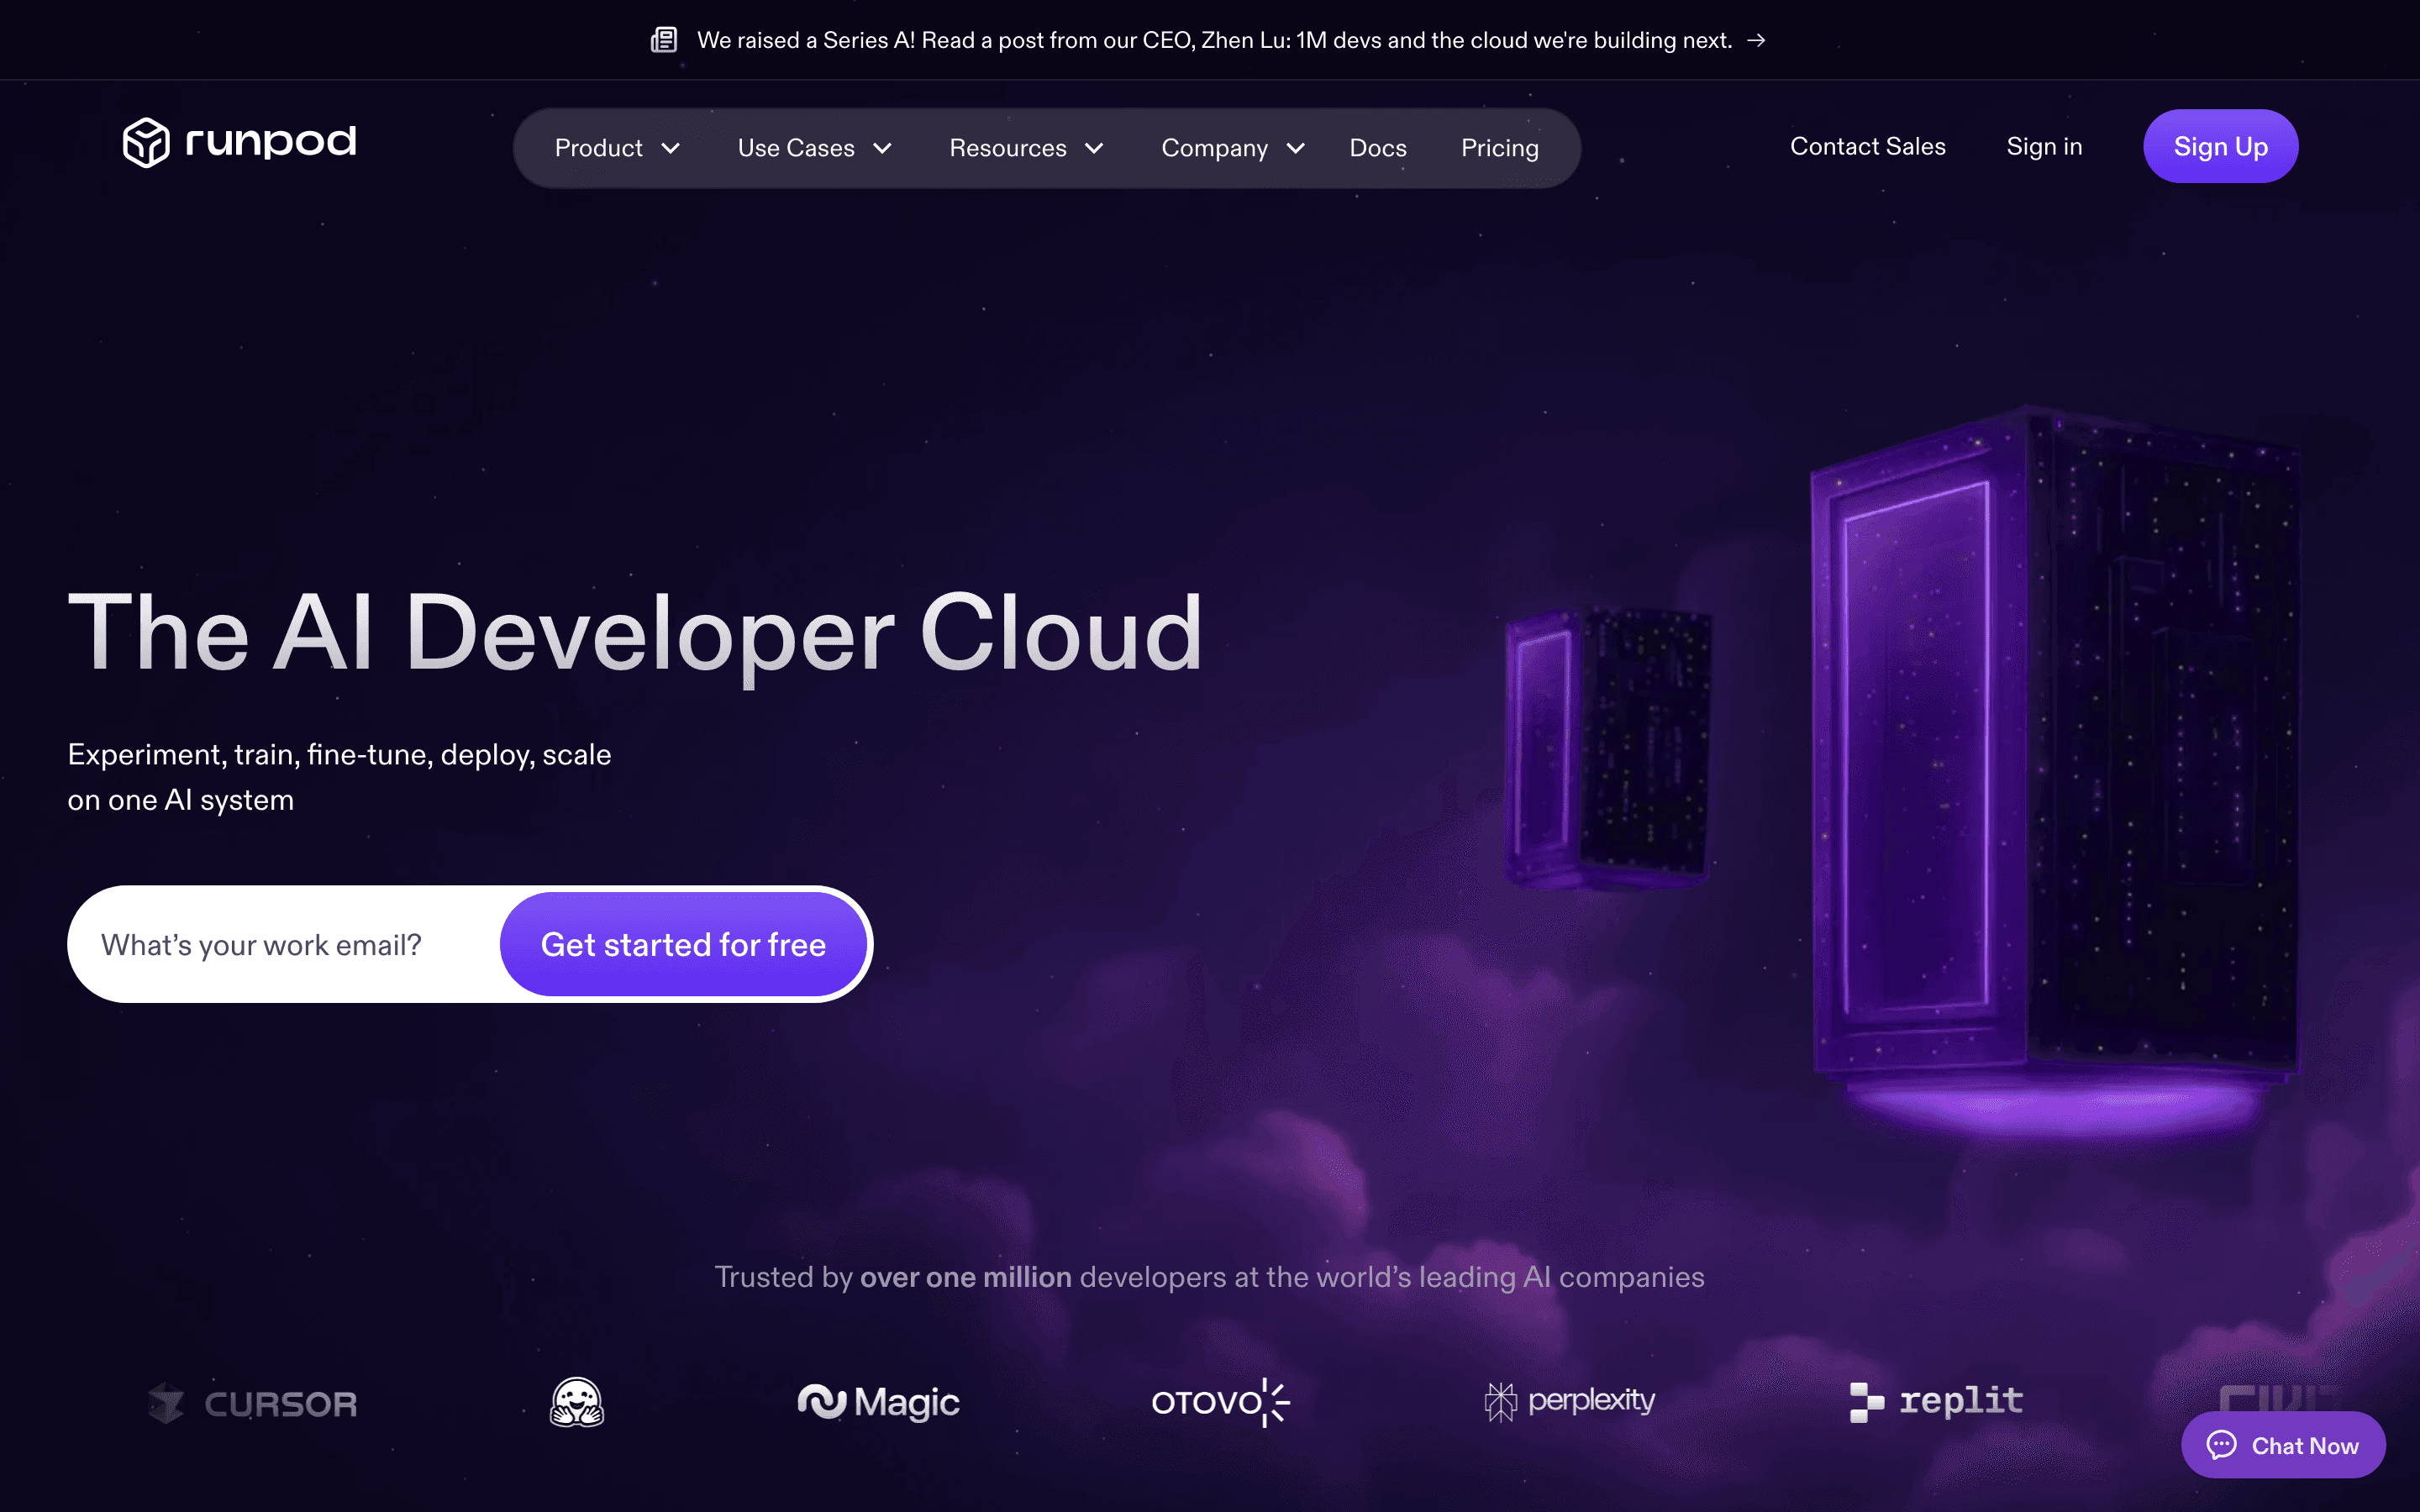Focus the work email input field
Viewport: 2420px width, 1512px height.
(285, 944)
